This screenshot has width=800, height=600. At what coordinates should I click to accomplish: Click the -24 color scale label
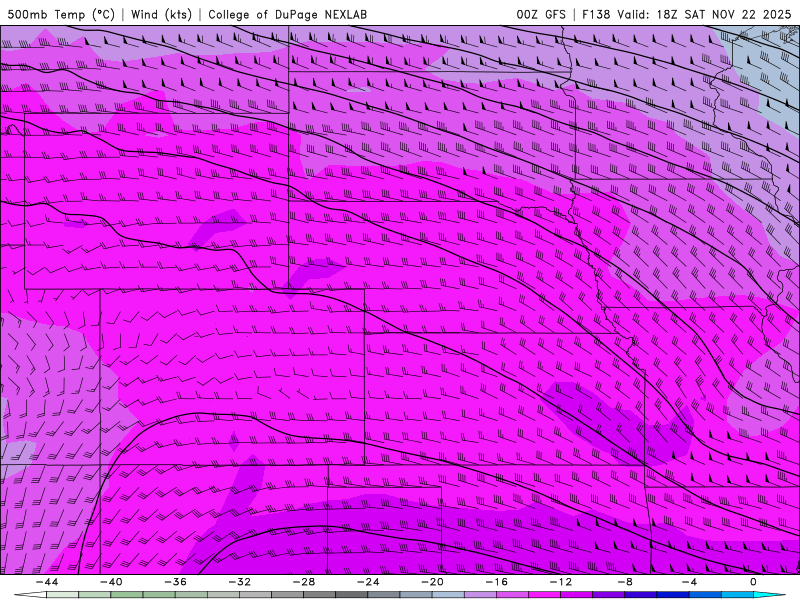[x=368, y=582]
